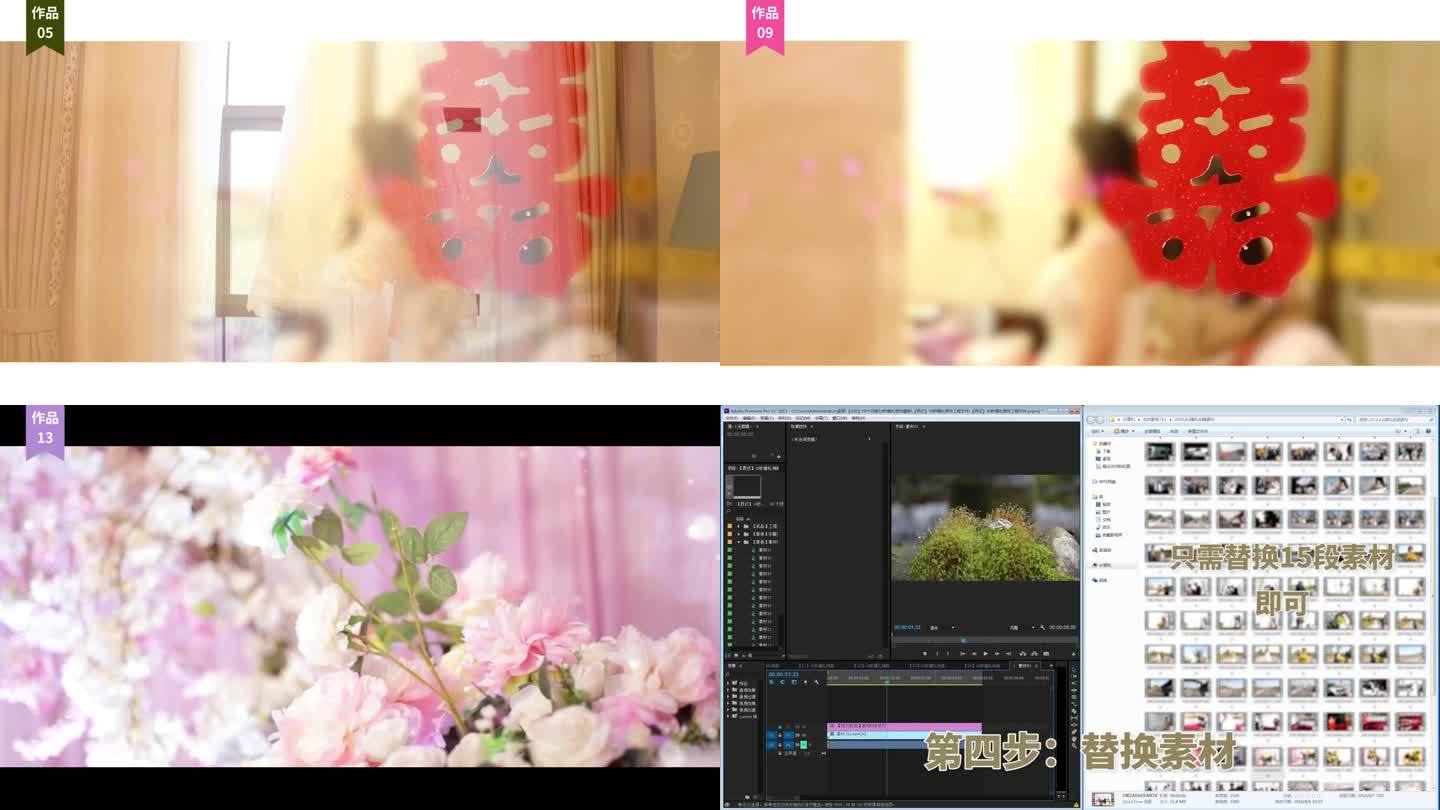Toggle V1 track targeting in the timeline
1440x810 pixels.
coord(789,735)
